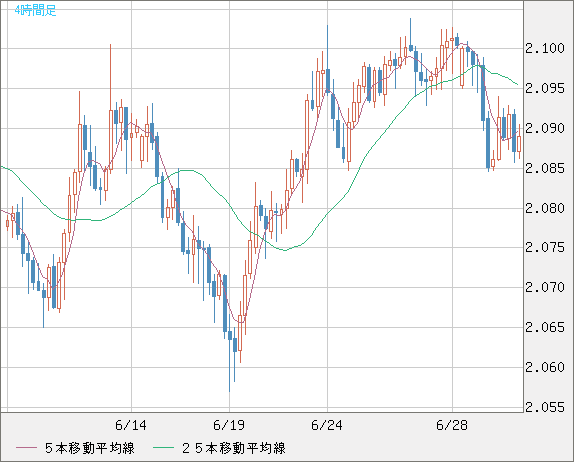The height and width of the screenshot is (462, 574).
Task: Click the 2.080 price axis label
Action: point(545,208)
